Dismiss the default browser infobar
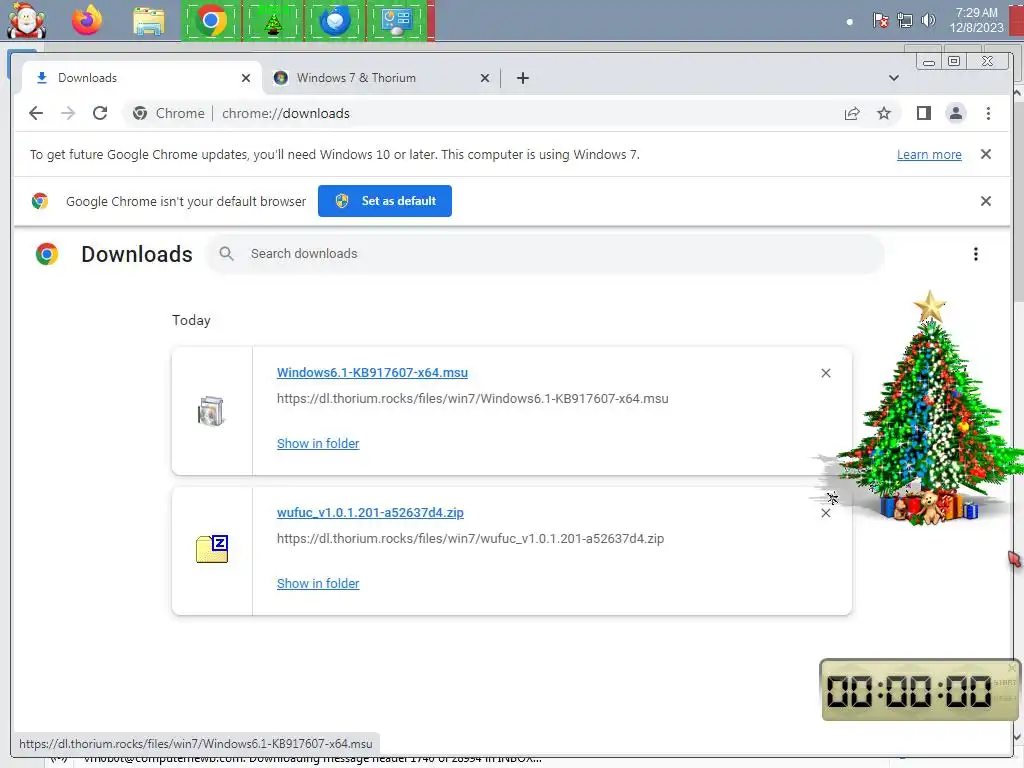 pyautogui.click(x=985, y=201)
